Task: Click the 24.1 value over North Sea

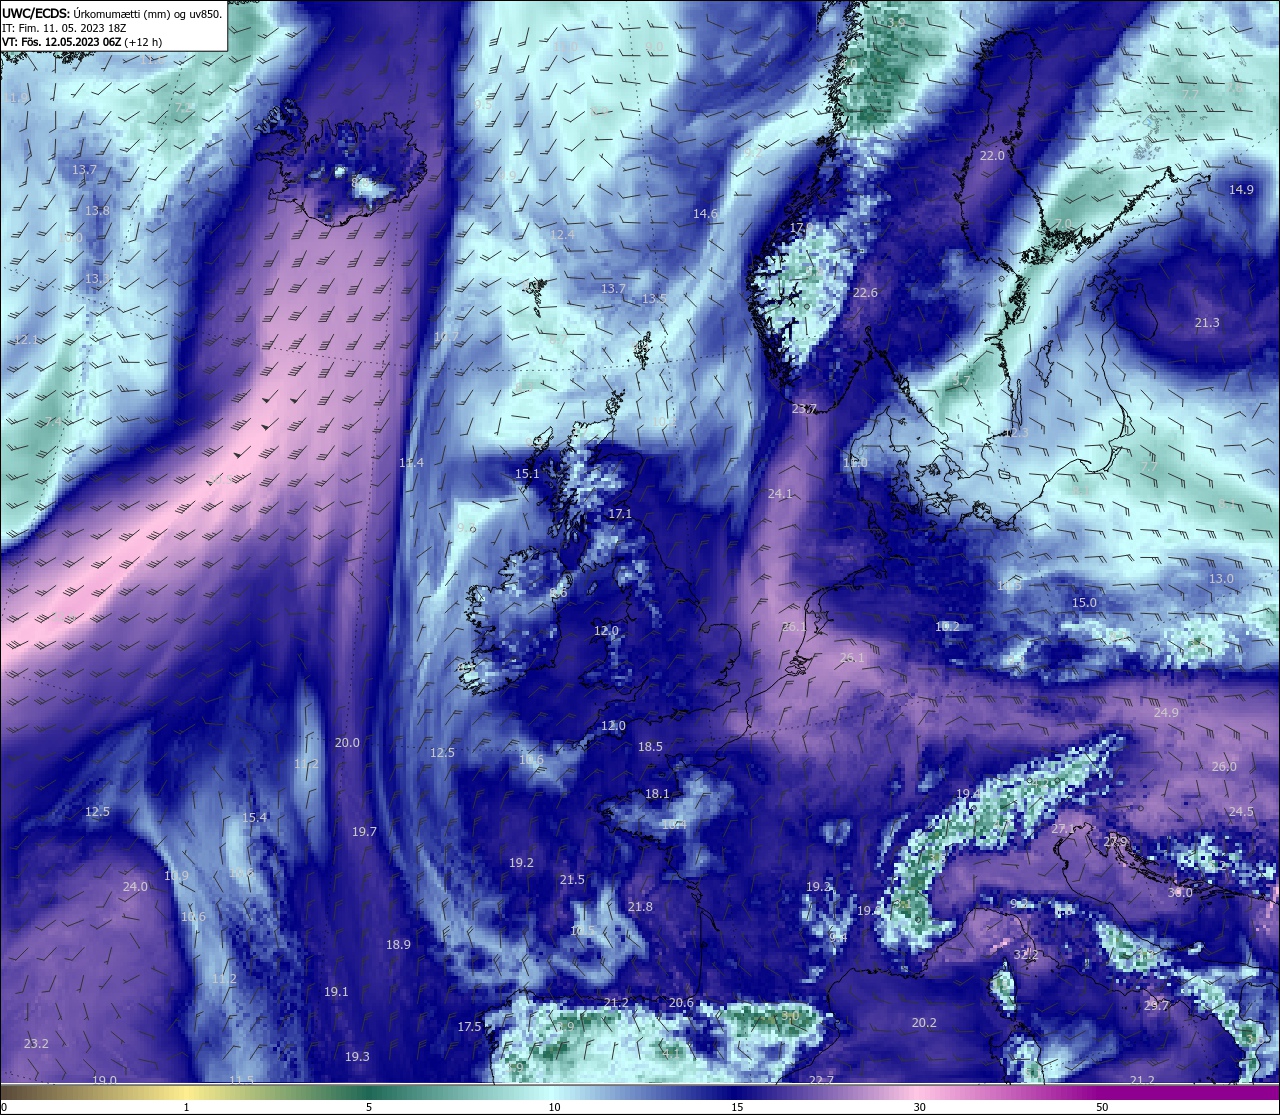Action: (780, 493)
